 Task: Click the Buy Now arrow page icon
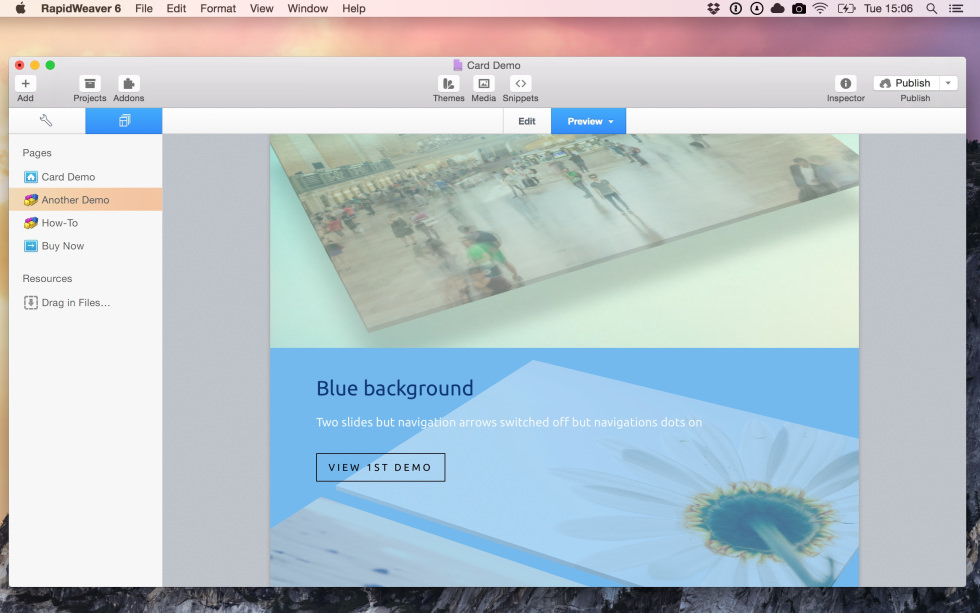[31, 246]
